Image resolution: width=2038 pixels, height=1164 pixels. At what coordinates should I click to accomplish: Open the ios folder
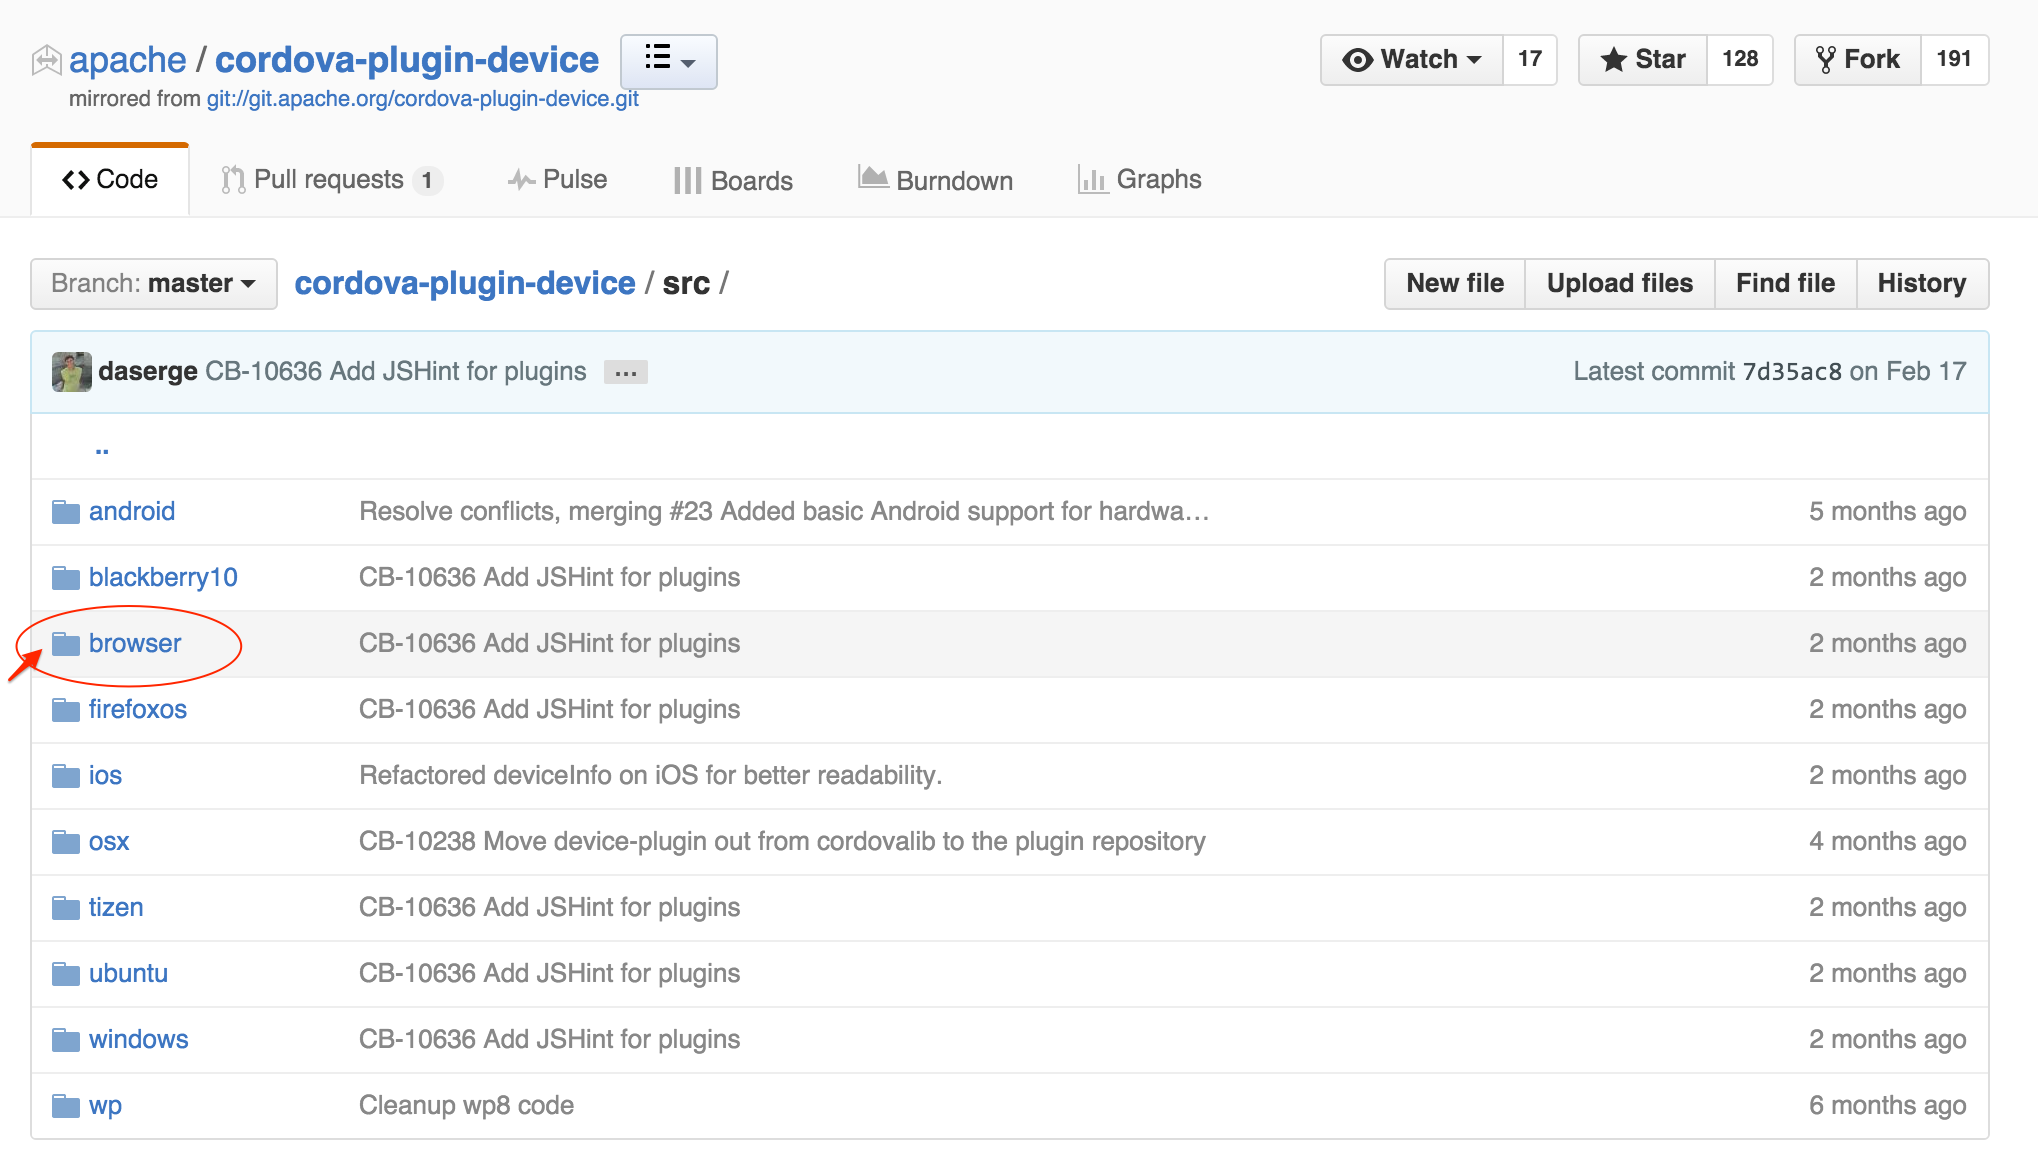105,776
